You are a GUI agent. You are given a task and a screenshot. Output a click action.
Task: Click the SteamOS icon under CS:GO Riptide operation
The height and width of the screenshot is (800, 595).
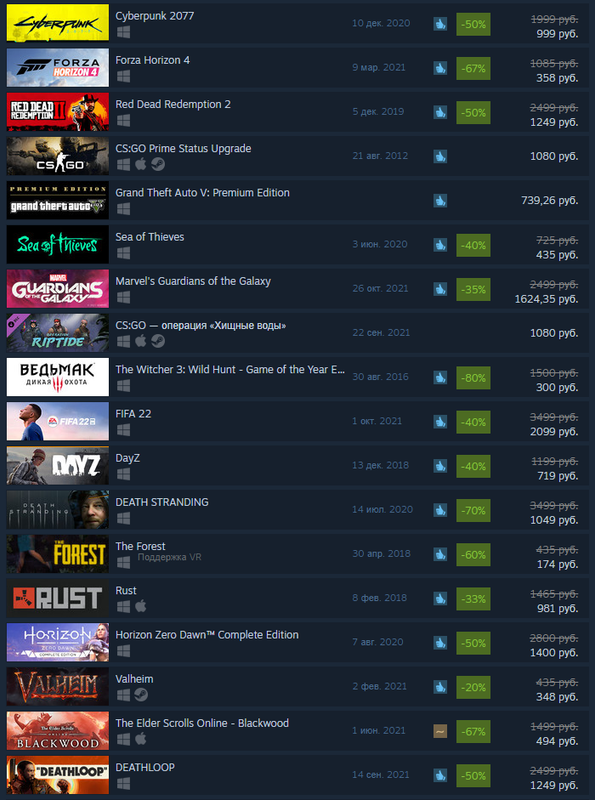pos(158,341)
